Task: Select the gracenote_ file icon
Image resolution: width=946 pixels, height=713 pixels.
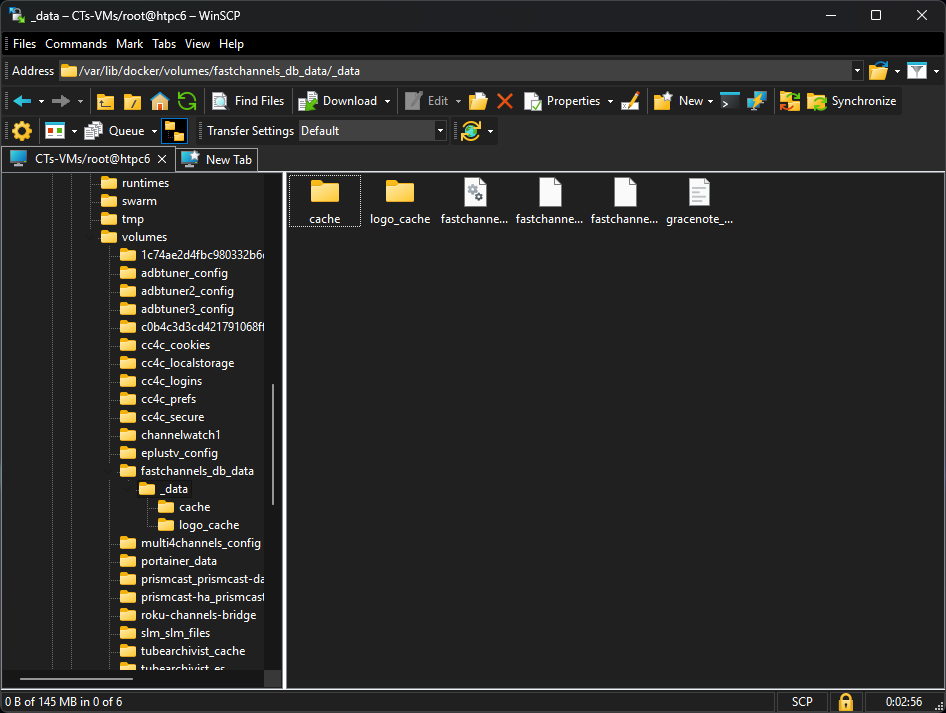Action: 699,201
